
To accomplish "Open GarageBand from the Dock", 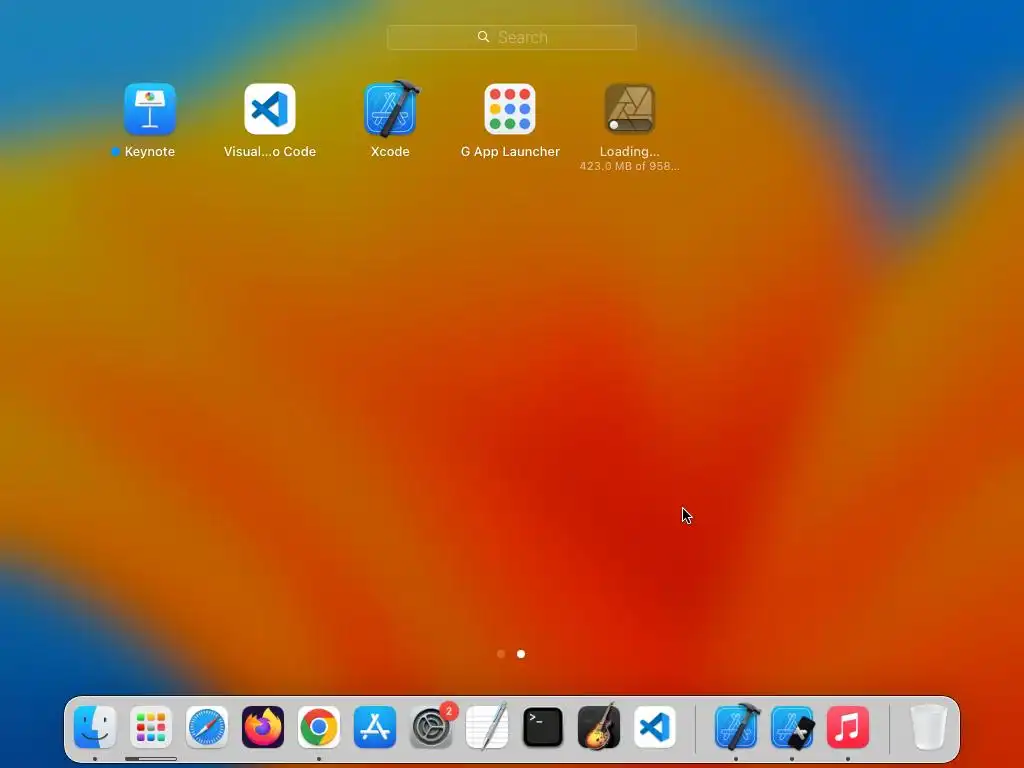I will [599, 727].
